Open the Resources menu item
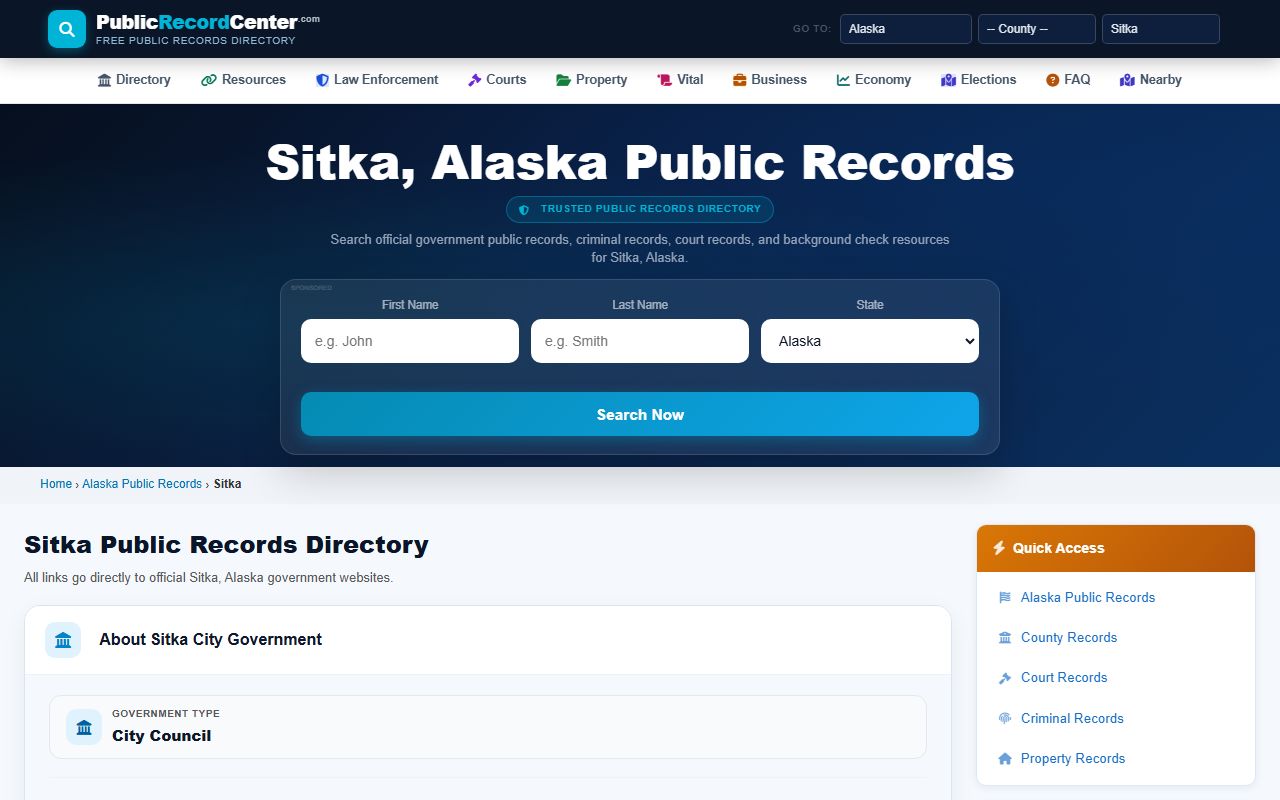1280x800 pixels. pos(244,80)
